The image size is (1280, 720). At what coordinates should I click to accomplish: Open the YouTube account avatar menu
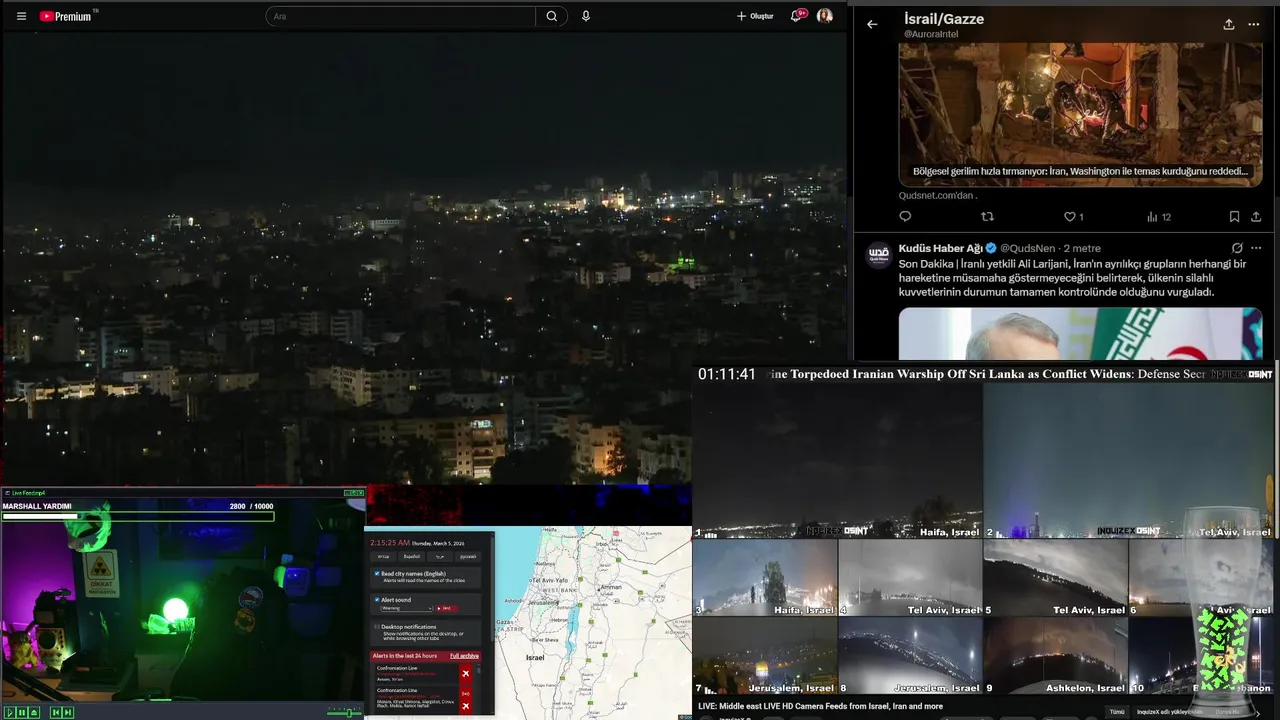point(825,16)
